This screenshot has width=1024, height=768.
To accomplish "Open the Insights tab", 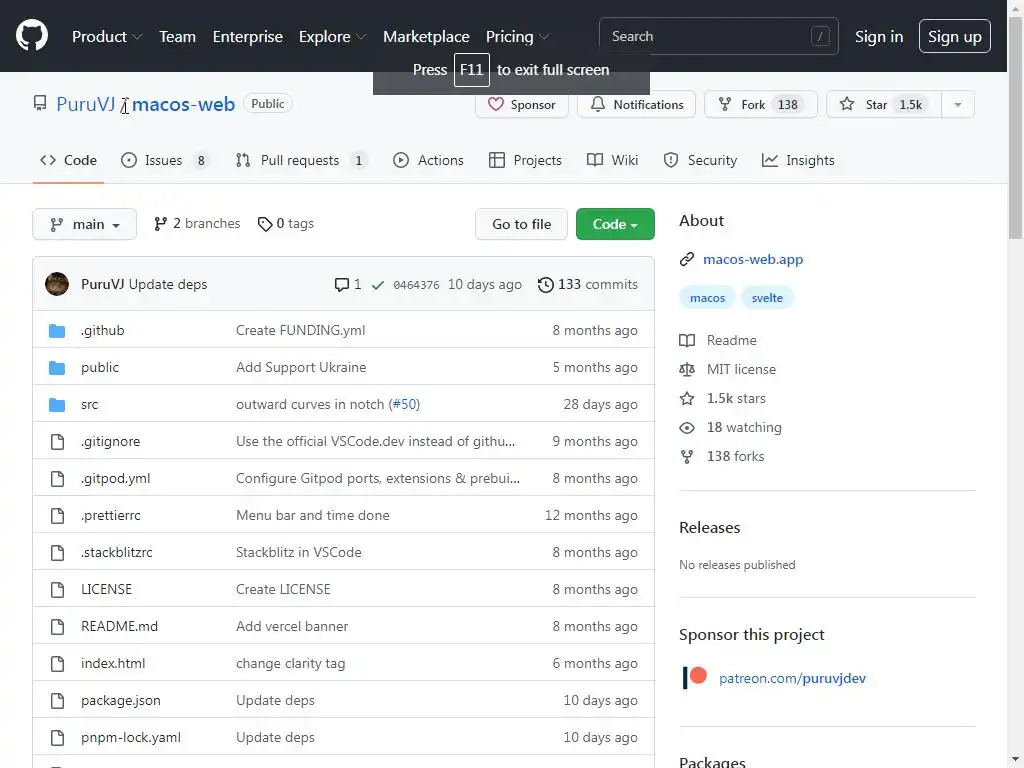I will pos(798,160).
